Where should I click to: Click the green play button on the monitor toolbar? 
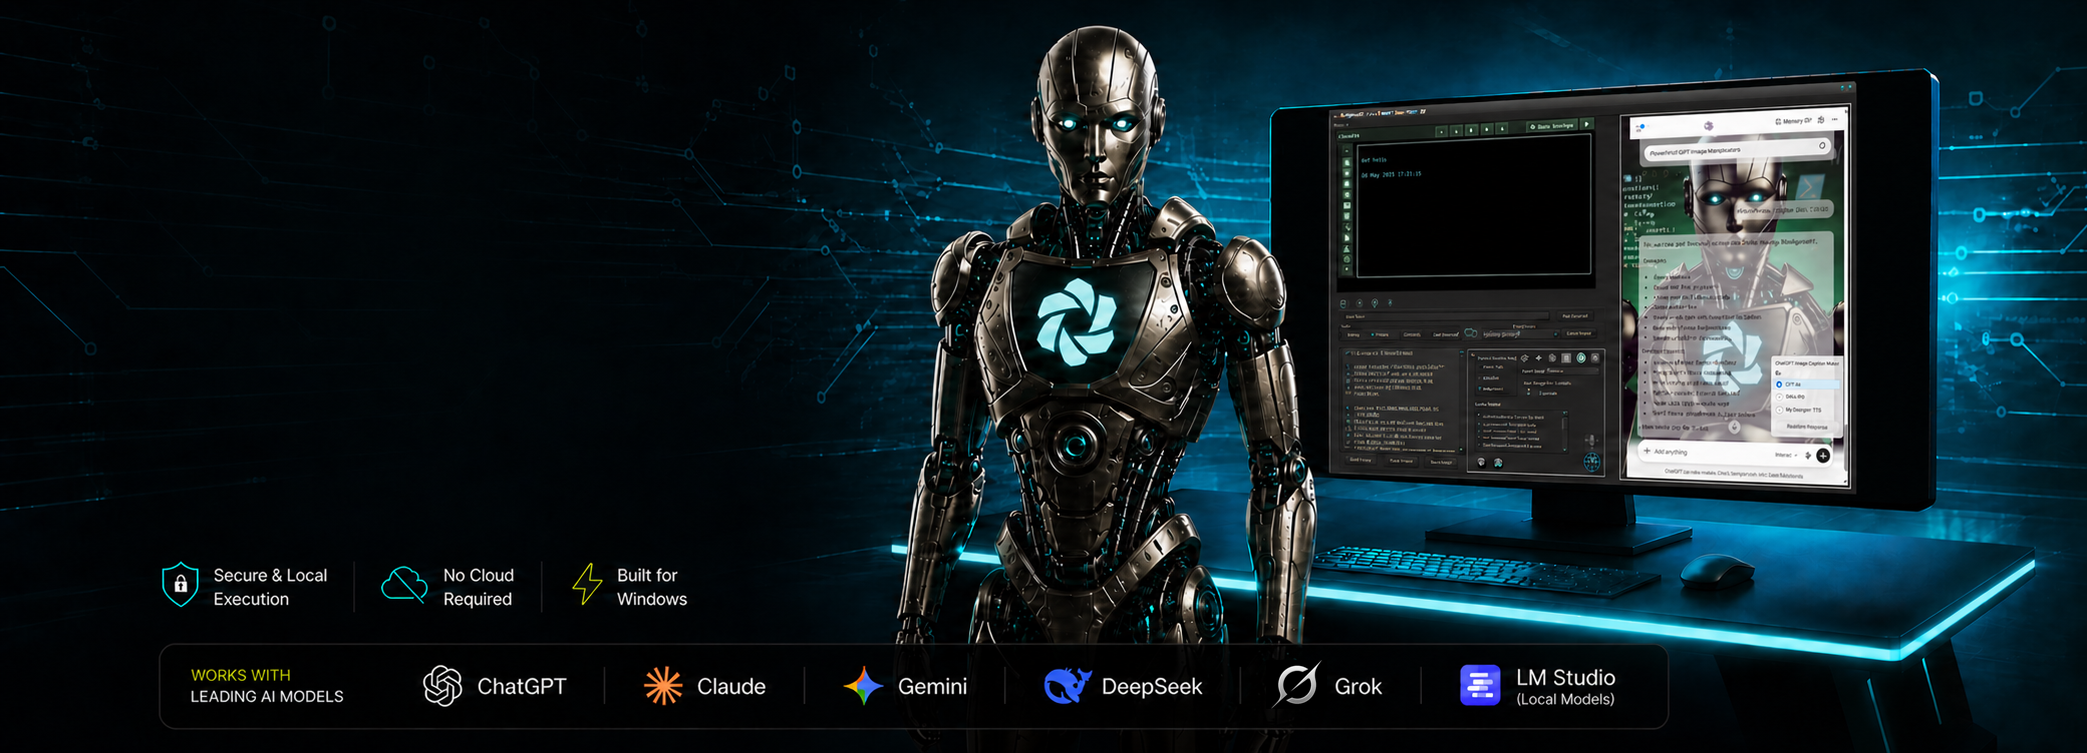pos(1587,125)
